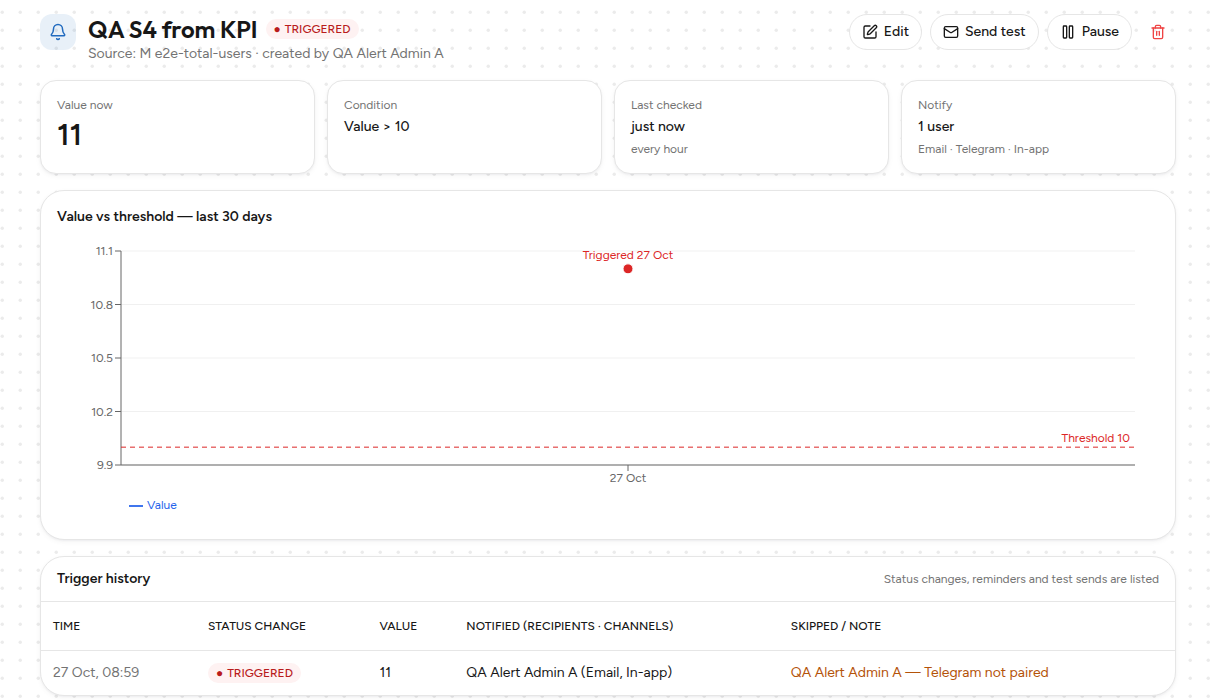
Task: Pause this alert
Action: (1089, 32)
